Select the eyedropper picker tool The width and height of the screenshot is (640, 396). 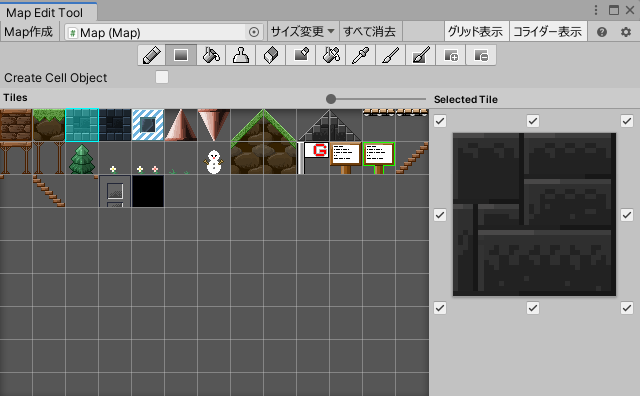pyautogui.click(x=361, y=55)
